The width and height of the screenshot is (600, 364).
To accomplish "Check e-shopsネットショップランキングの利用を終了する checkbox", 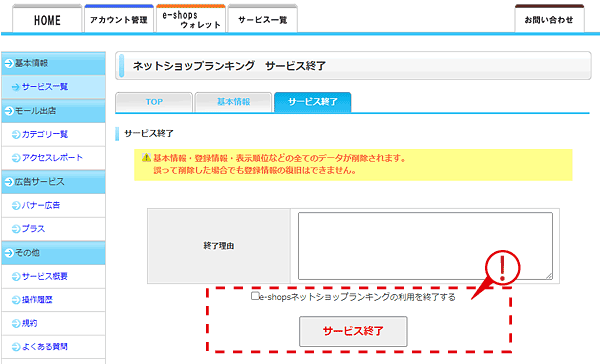I will 255,296.
